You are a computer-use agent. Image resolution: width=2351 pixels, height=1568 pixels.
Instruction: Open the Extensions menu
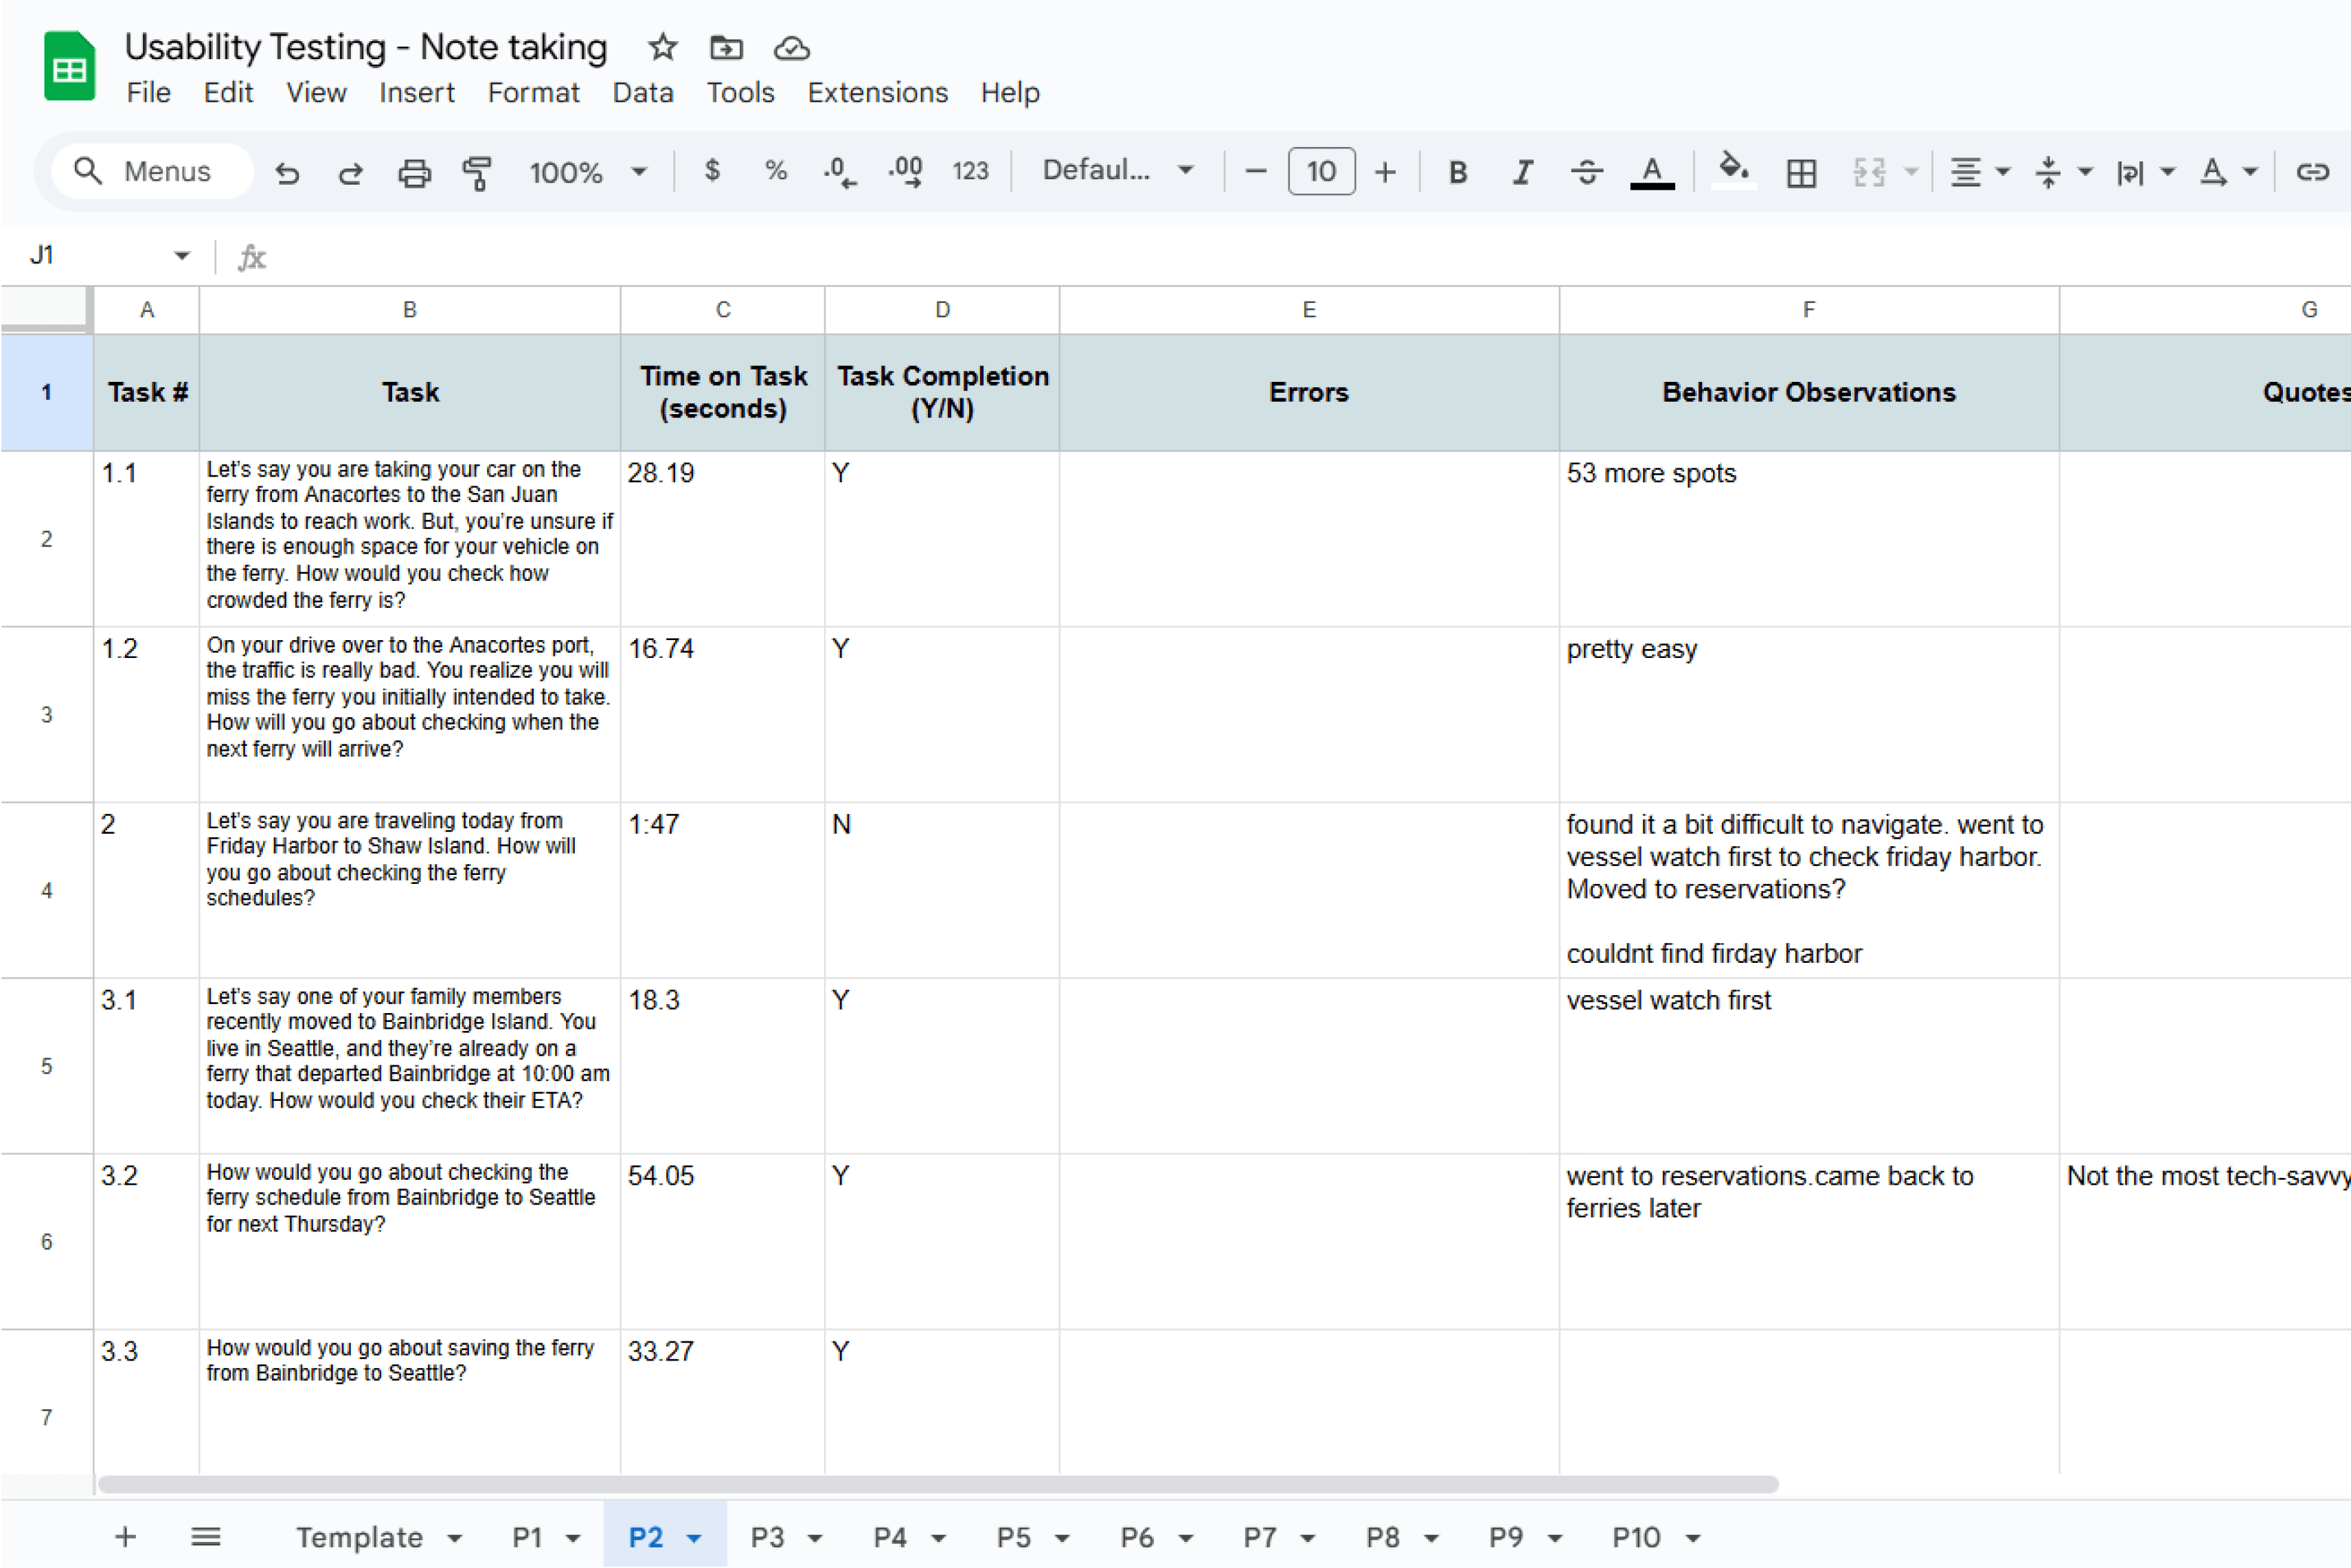pos(877,92)
